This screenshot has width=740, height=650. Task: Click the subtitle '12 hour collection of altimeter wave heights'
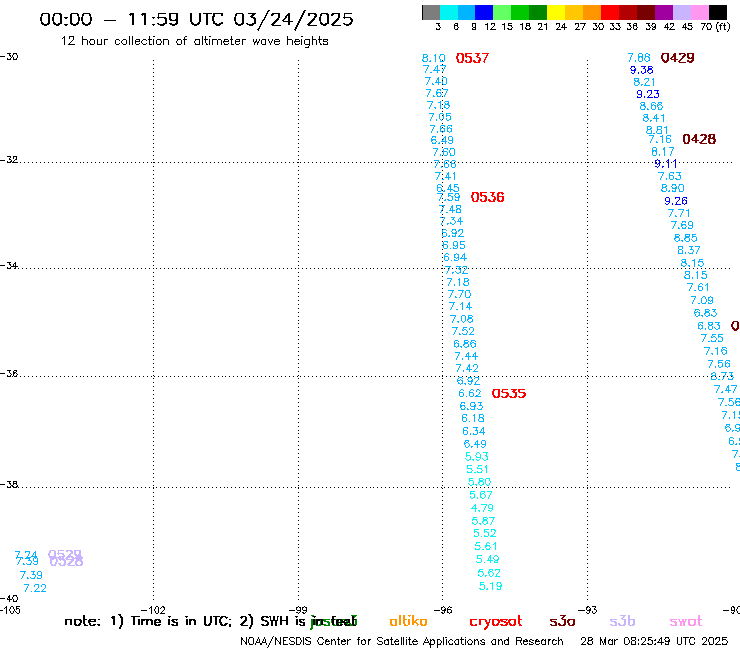click(194, 41)
